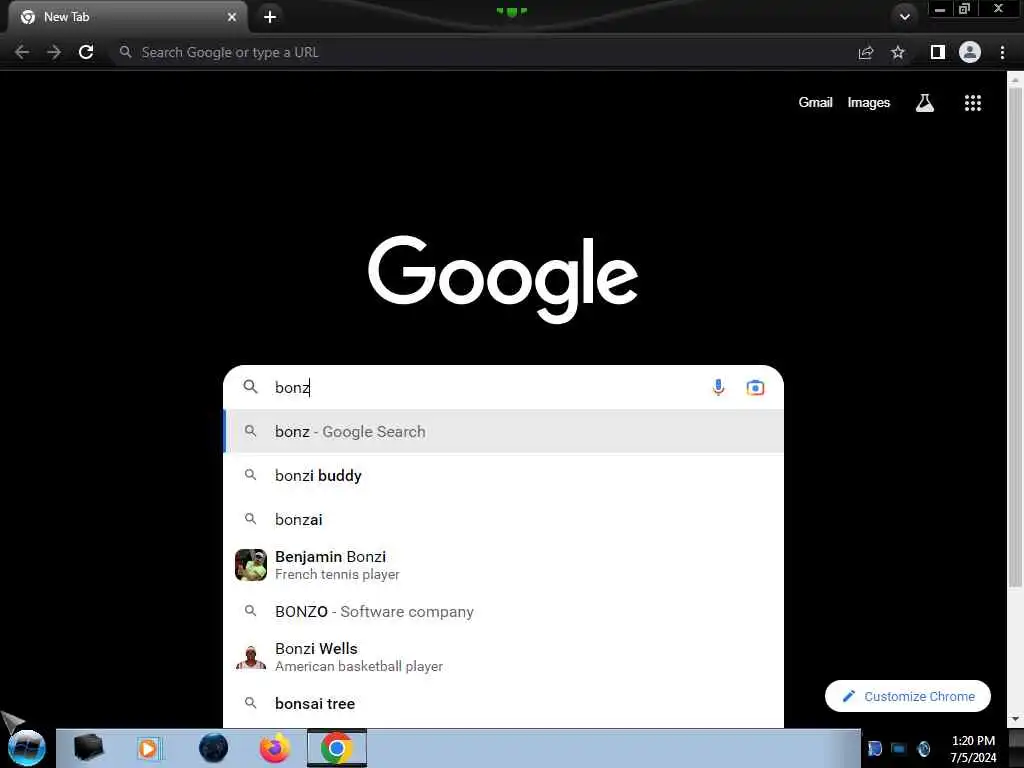
Task: Open the media player taskbar icon
Action: pyautogui.click(x=148, y=748)
